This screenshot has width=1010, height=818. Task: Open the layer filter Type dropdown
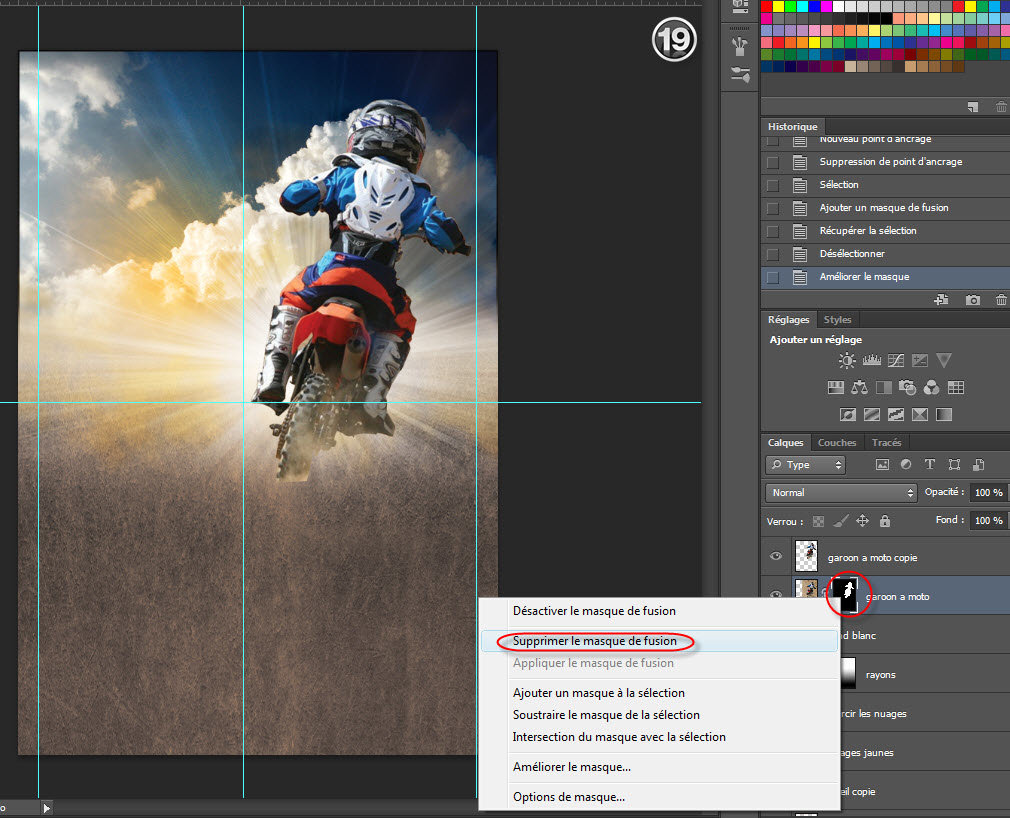[806, 465]
